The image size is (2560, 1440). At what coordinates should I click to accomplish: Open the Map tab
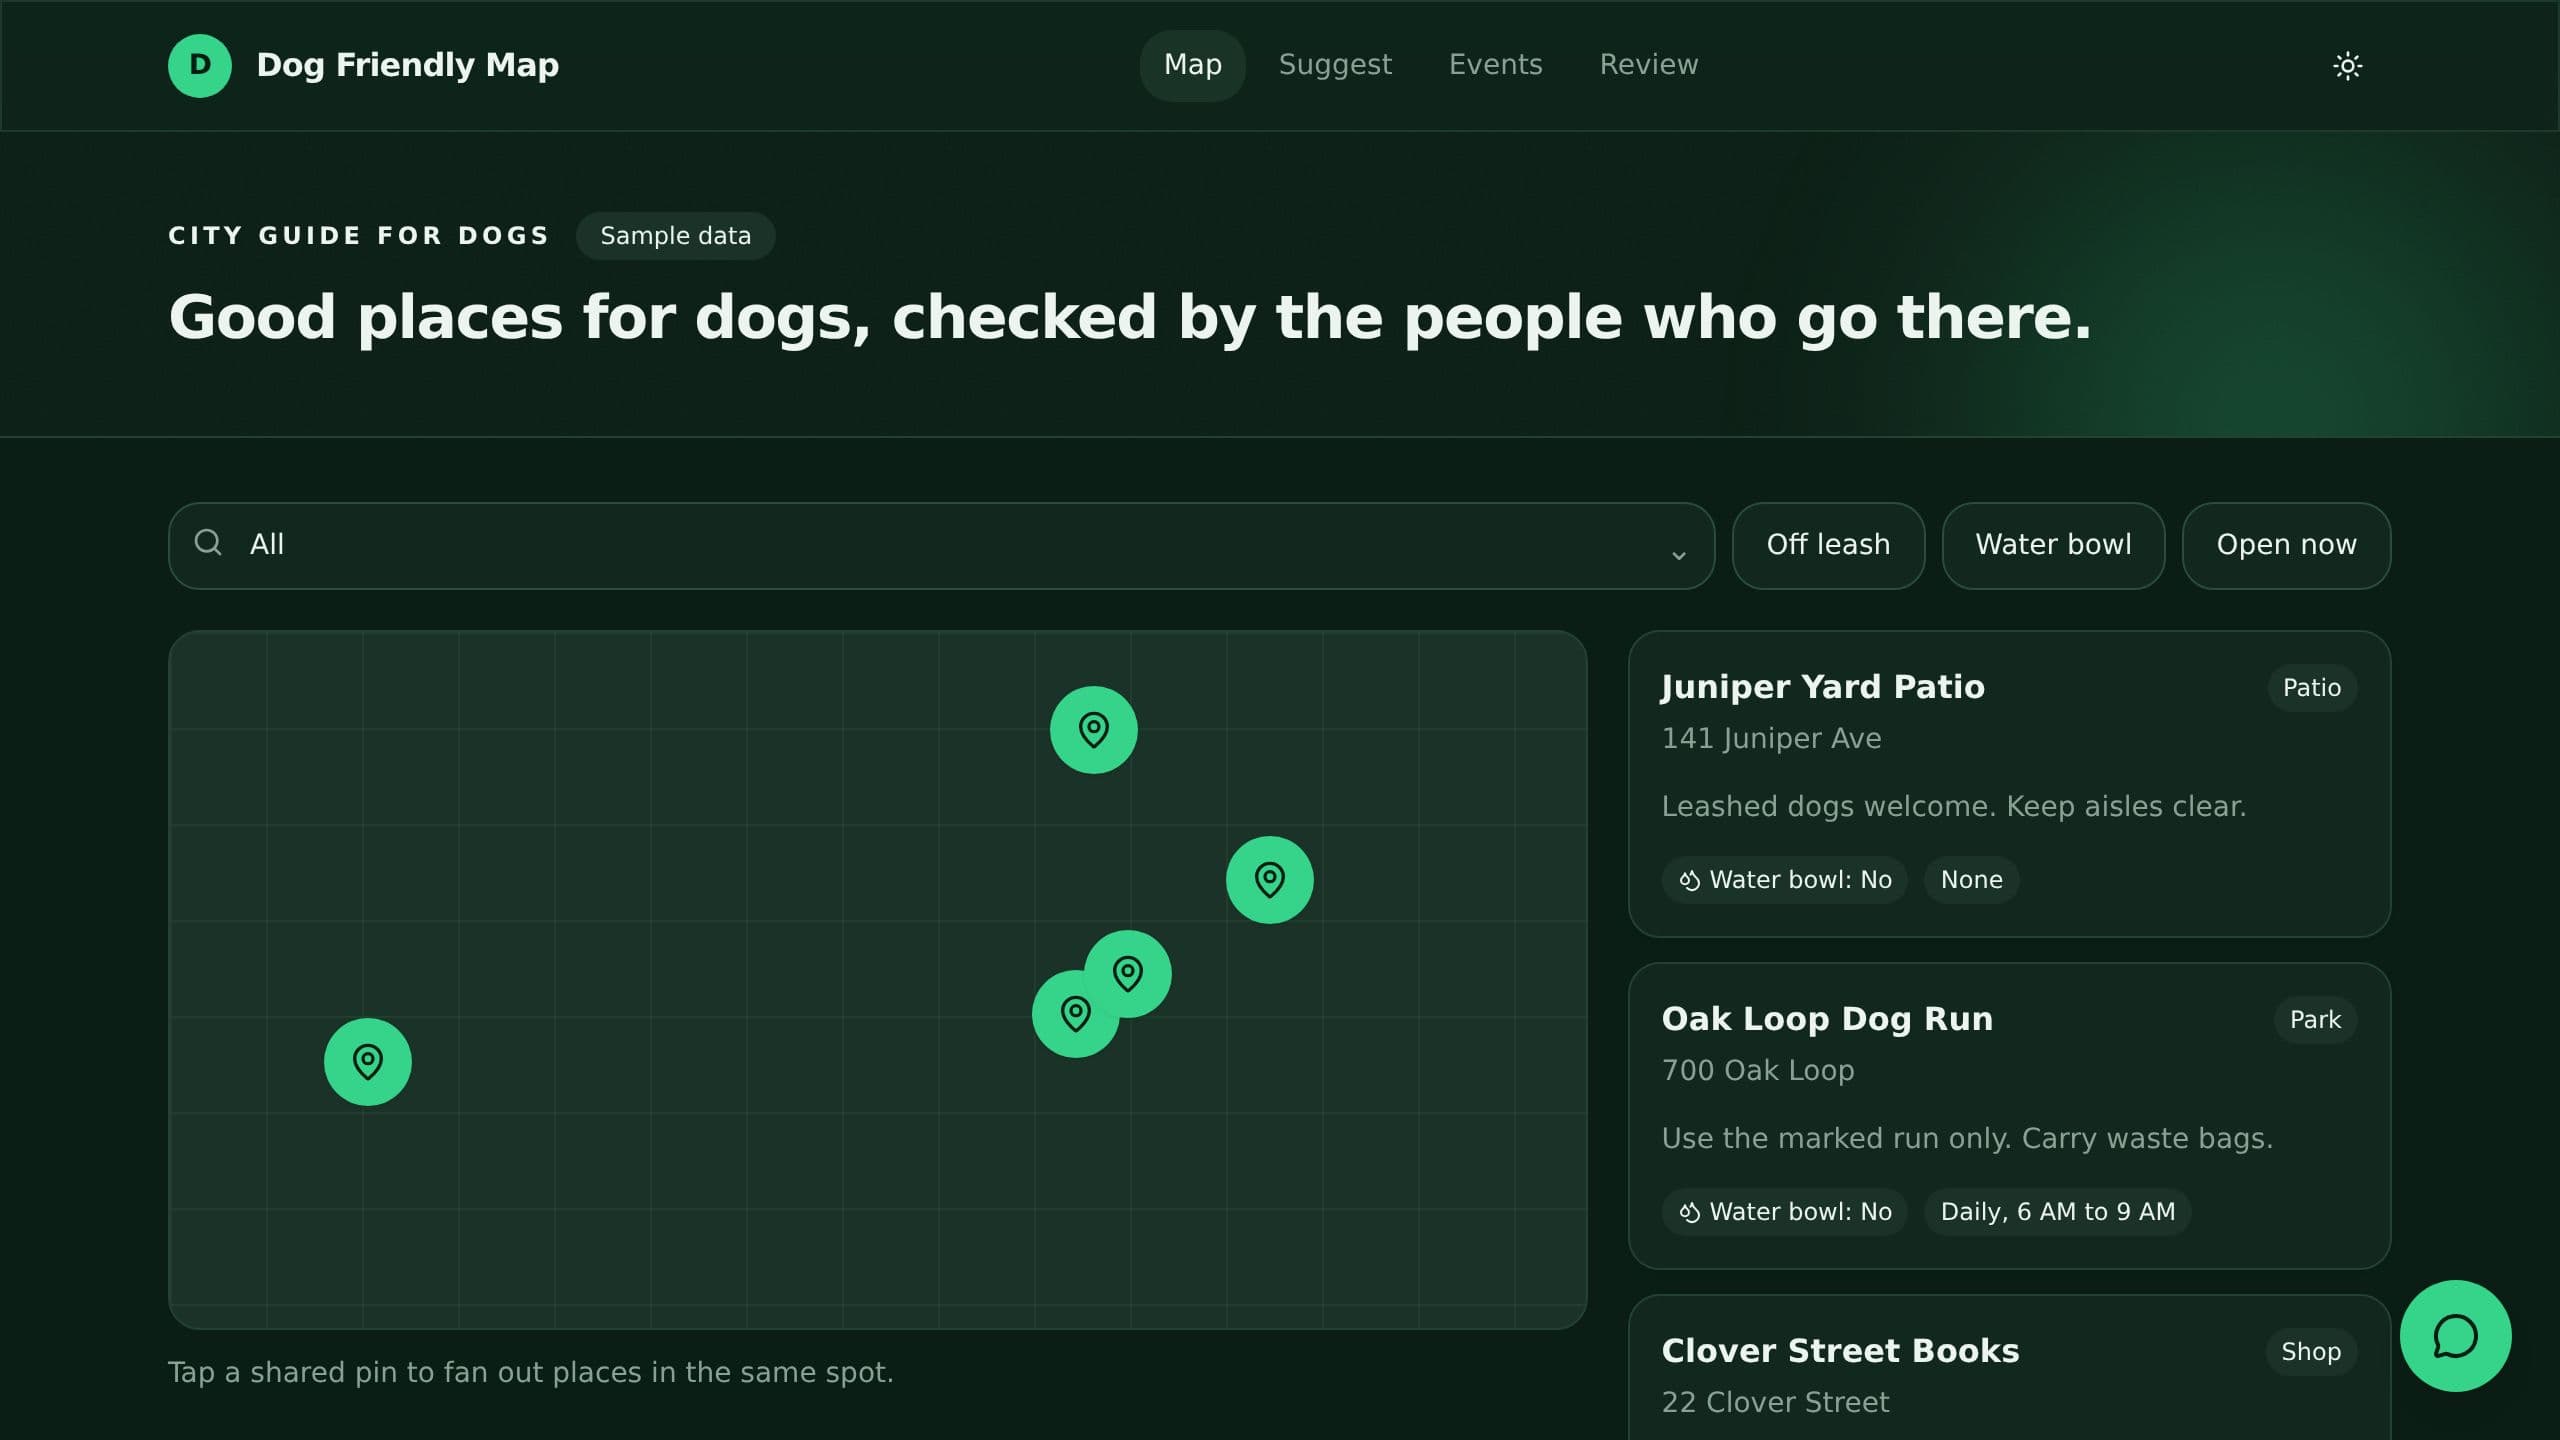click(x=1192, y=65)
